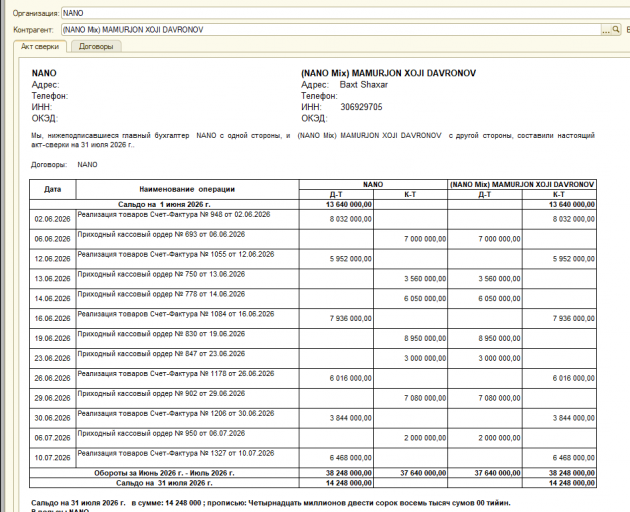Select the date cell 19.06.2026
The height and width of the screenshot is (512, 630).
coord(53,339)
